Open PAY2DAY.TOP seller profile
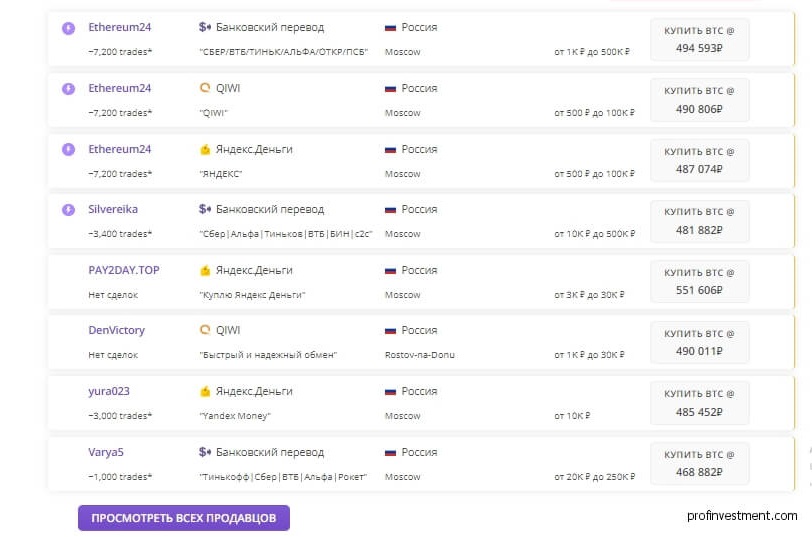Image resolution: width=812 pixels, height=537 pixels. point(124,270)
